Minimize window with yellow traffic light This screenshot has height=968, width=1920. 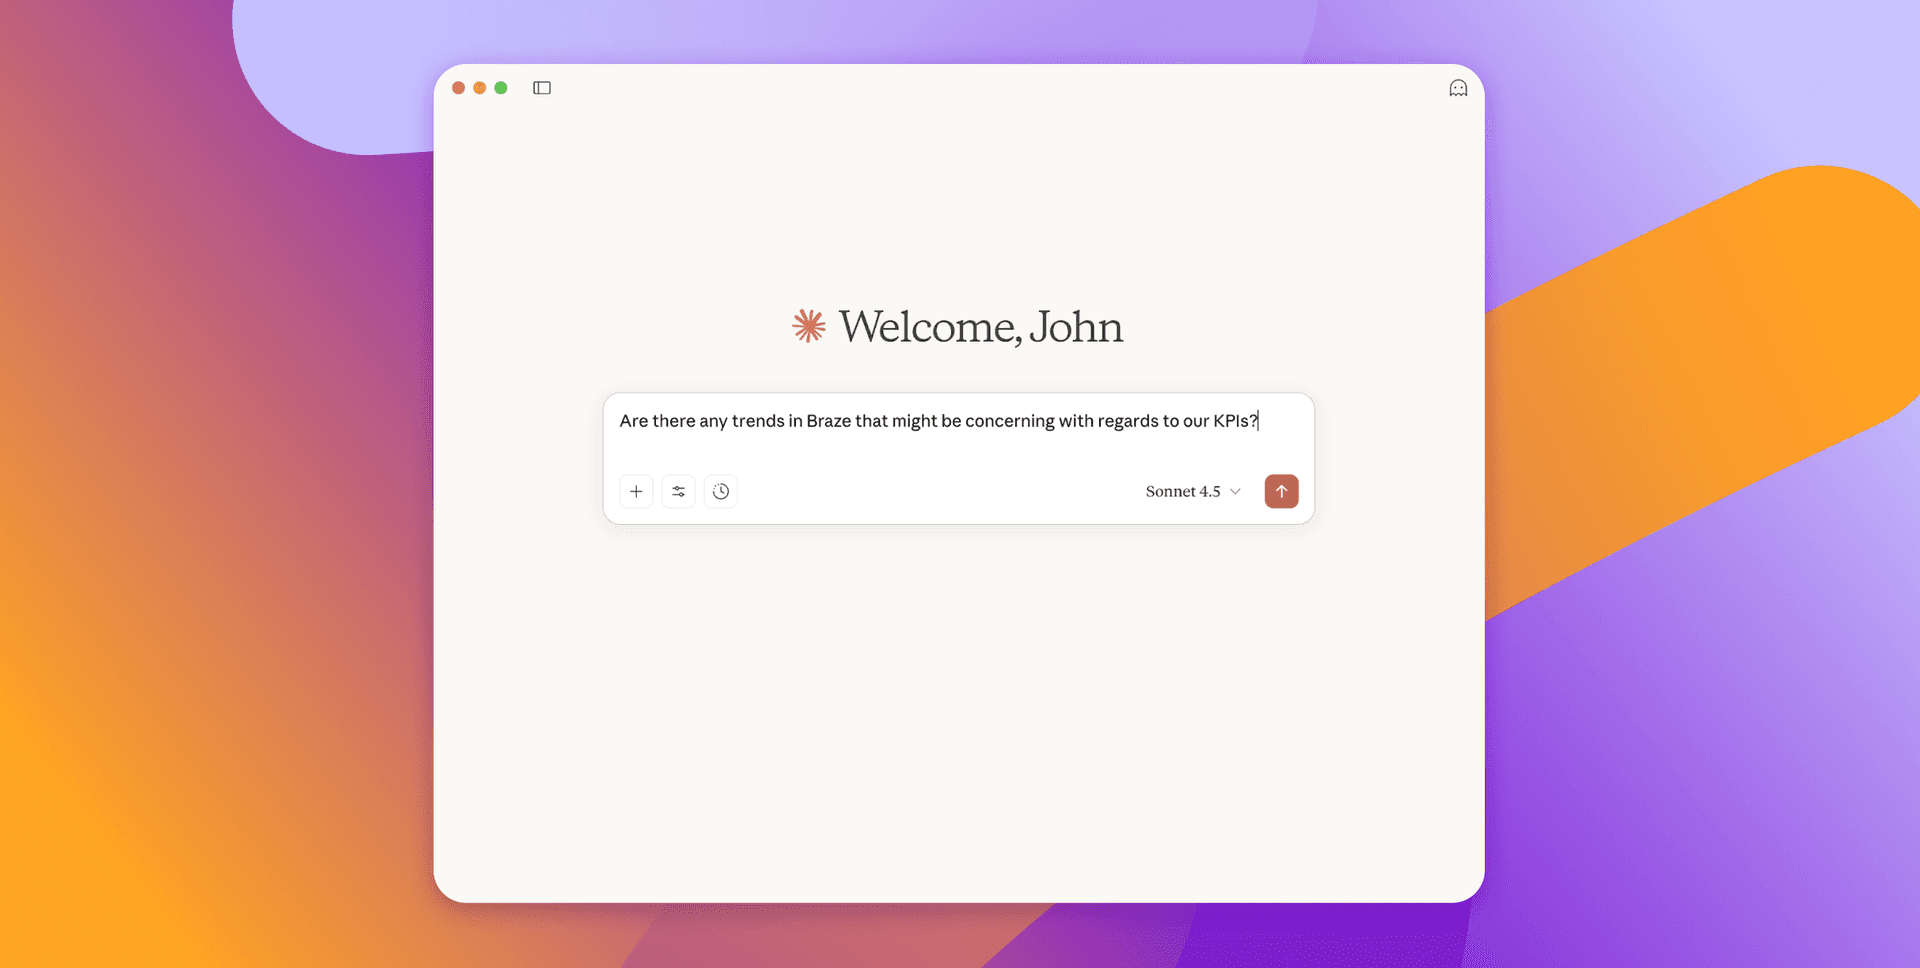[479, 87]
